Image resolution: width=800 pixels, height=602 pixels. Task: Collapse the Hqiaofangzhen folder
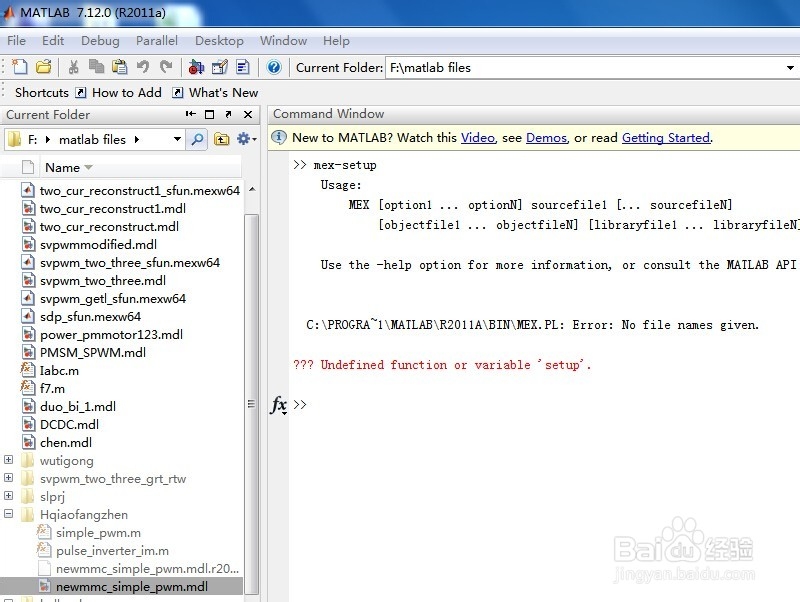point(9,514)
